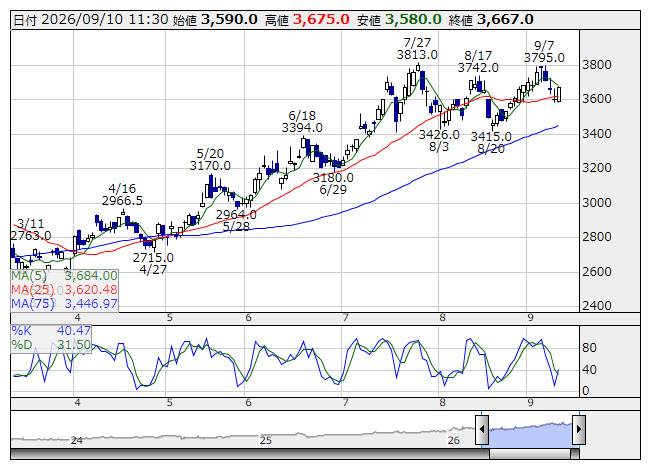Screen dimensions: 653x470
Task: Click the closing price 3,667.0
Action: pos(505,20)
